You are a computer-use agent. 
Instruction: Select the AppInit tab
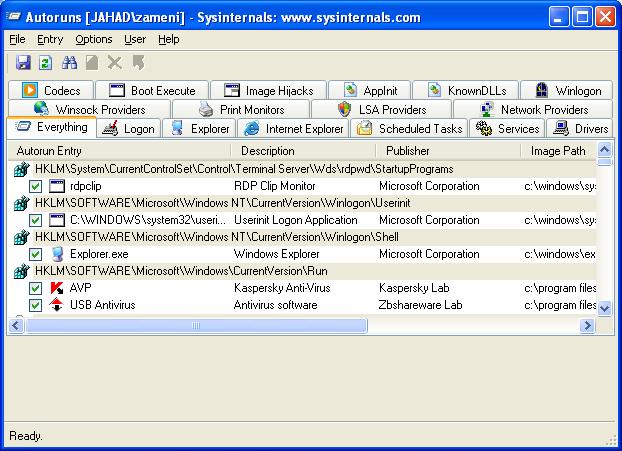(371, 90)
